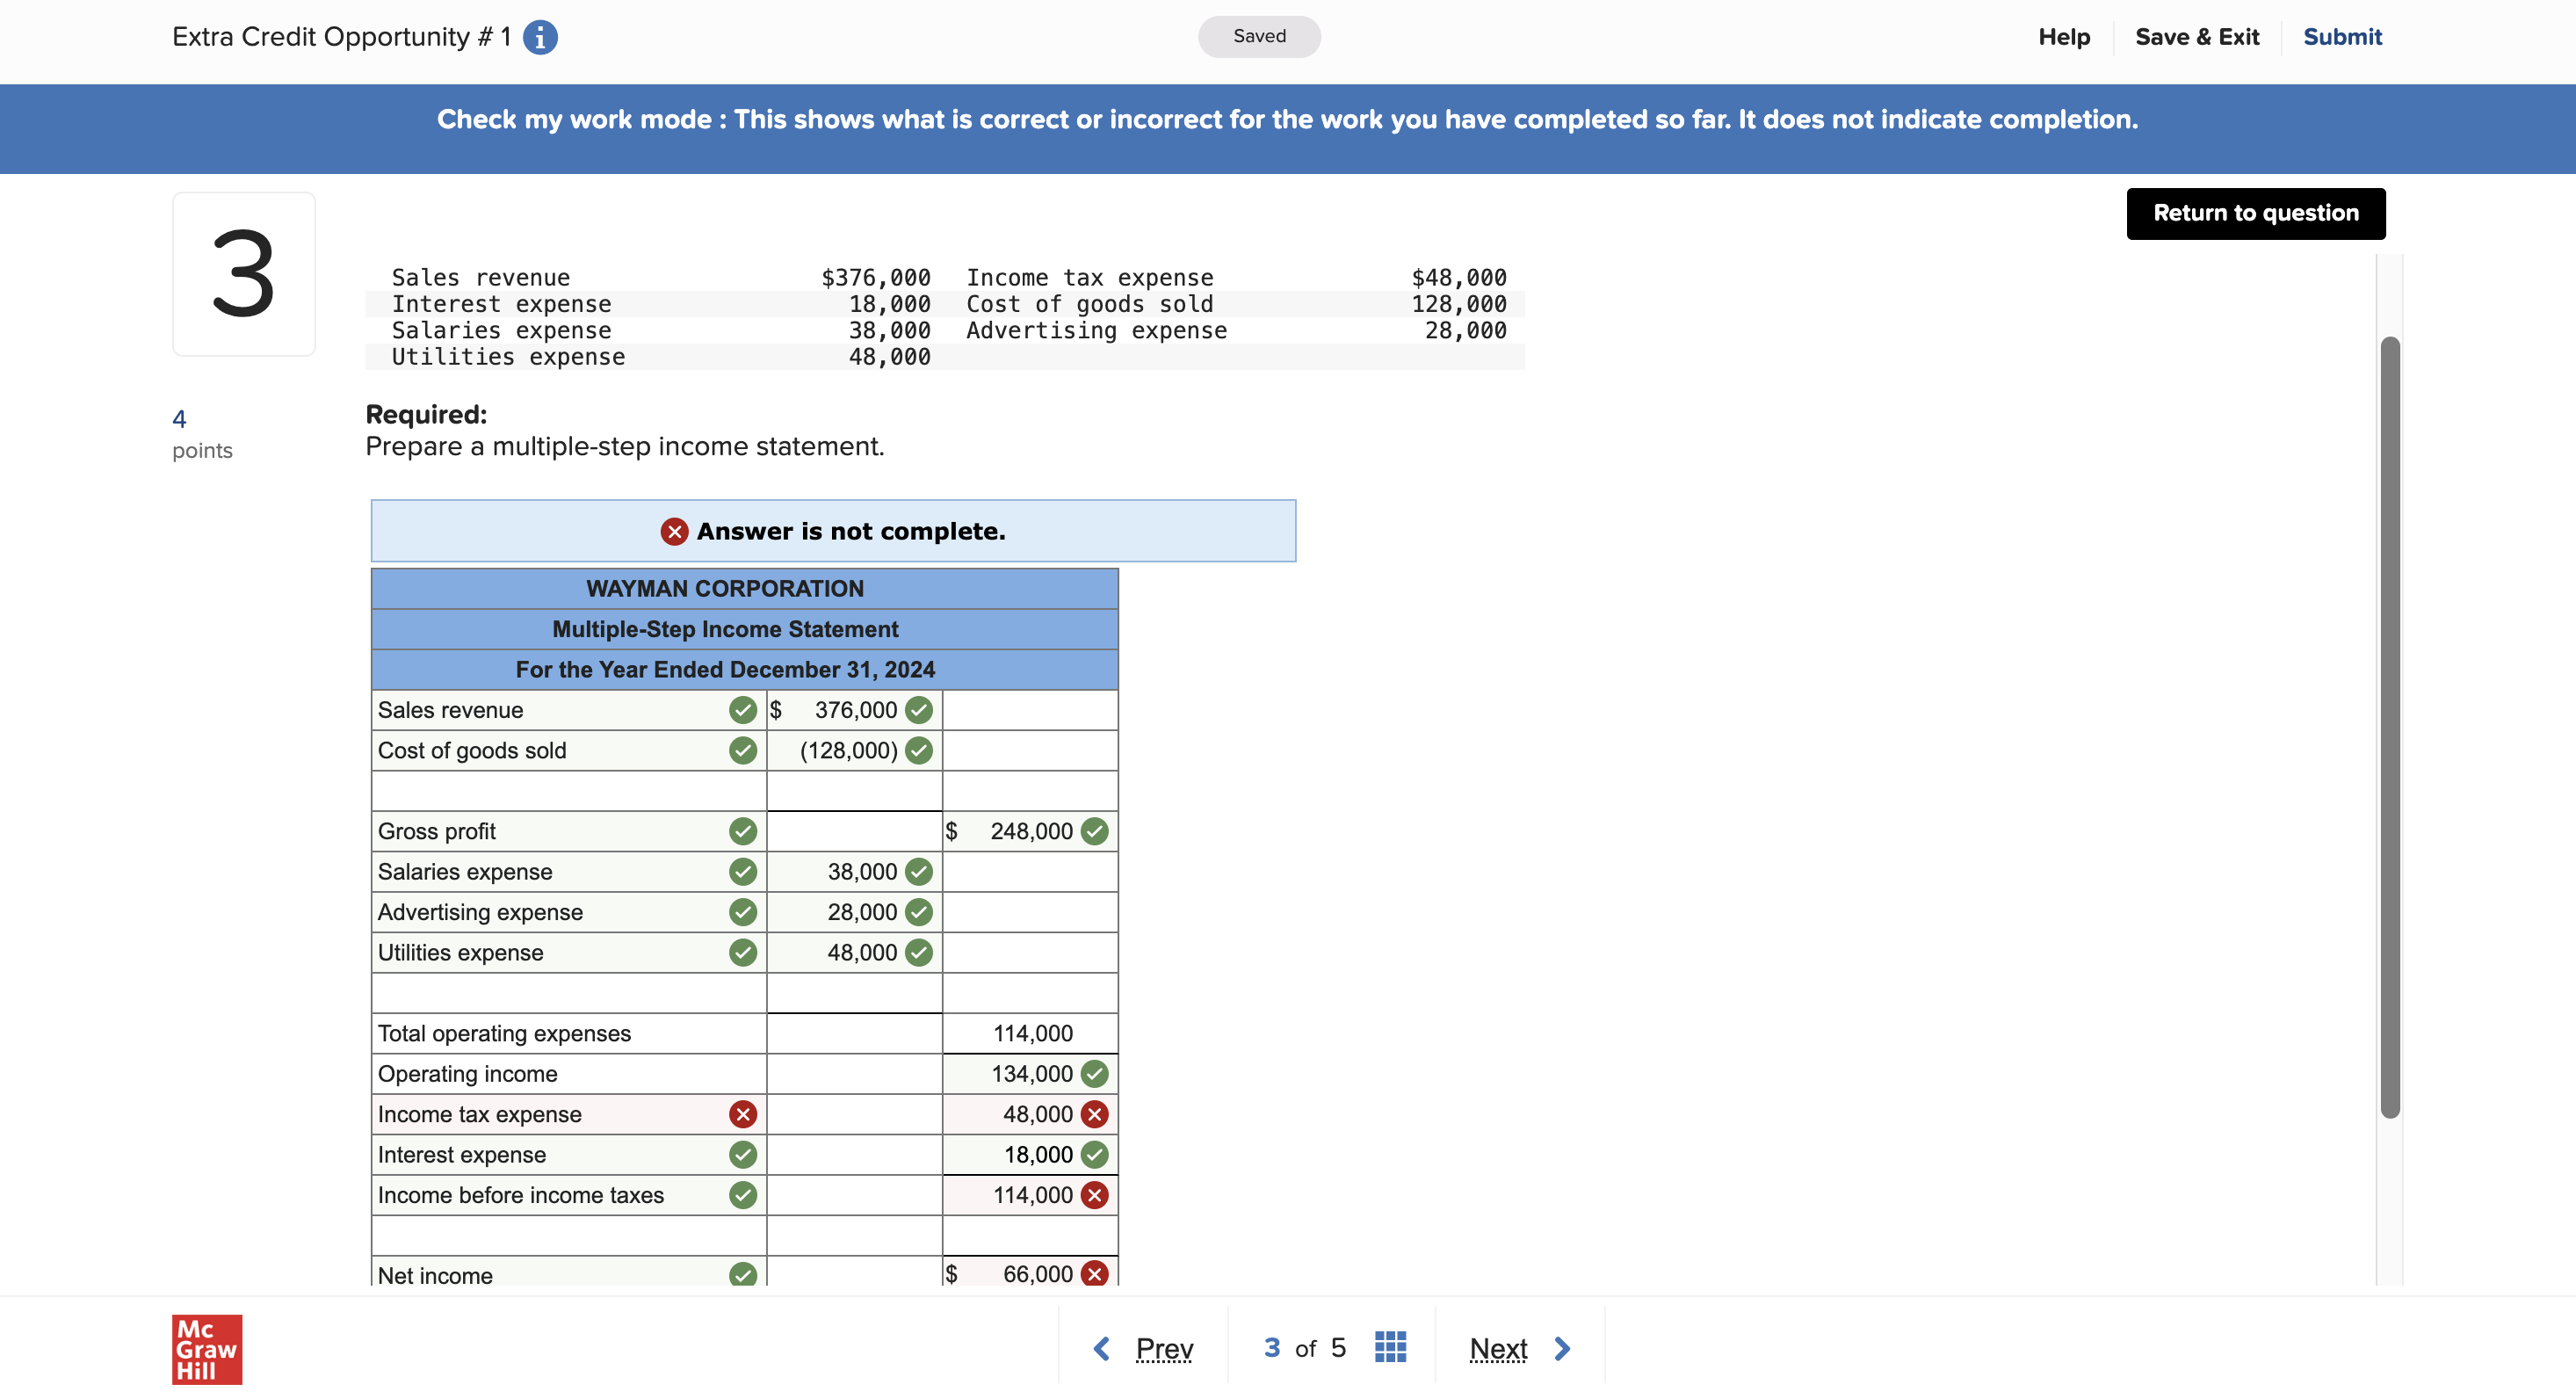Click green check next to 376,000 amount

(919, 710)
